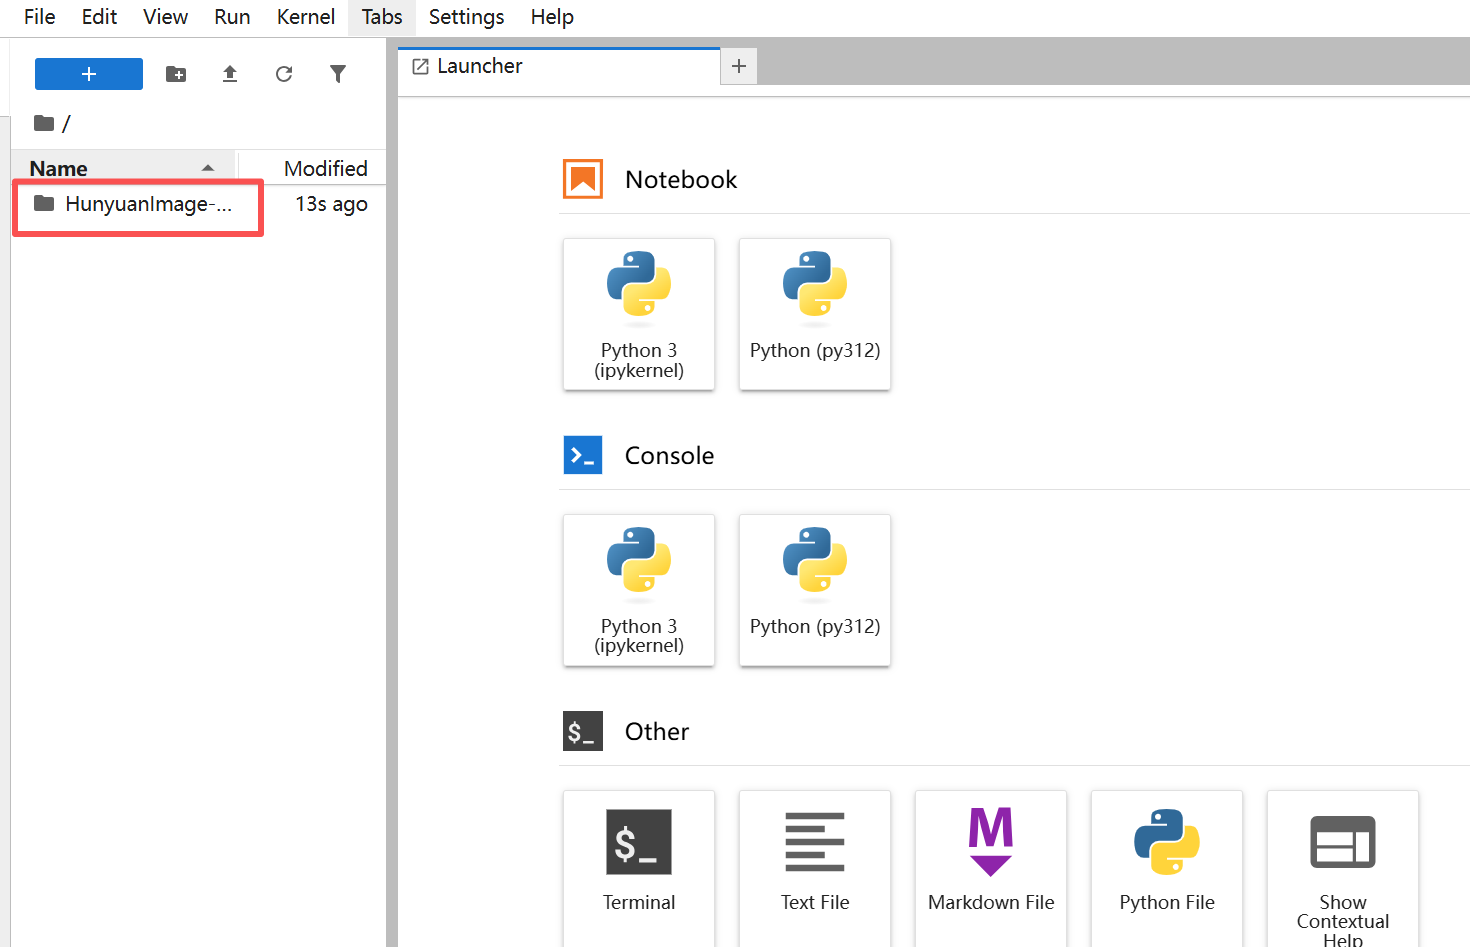Open the Settings menu
Viewport: 1470px width, 947px height.
tap(466, 17)
